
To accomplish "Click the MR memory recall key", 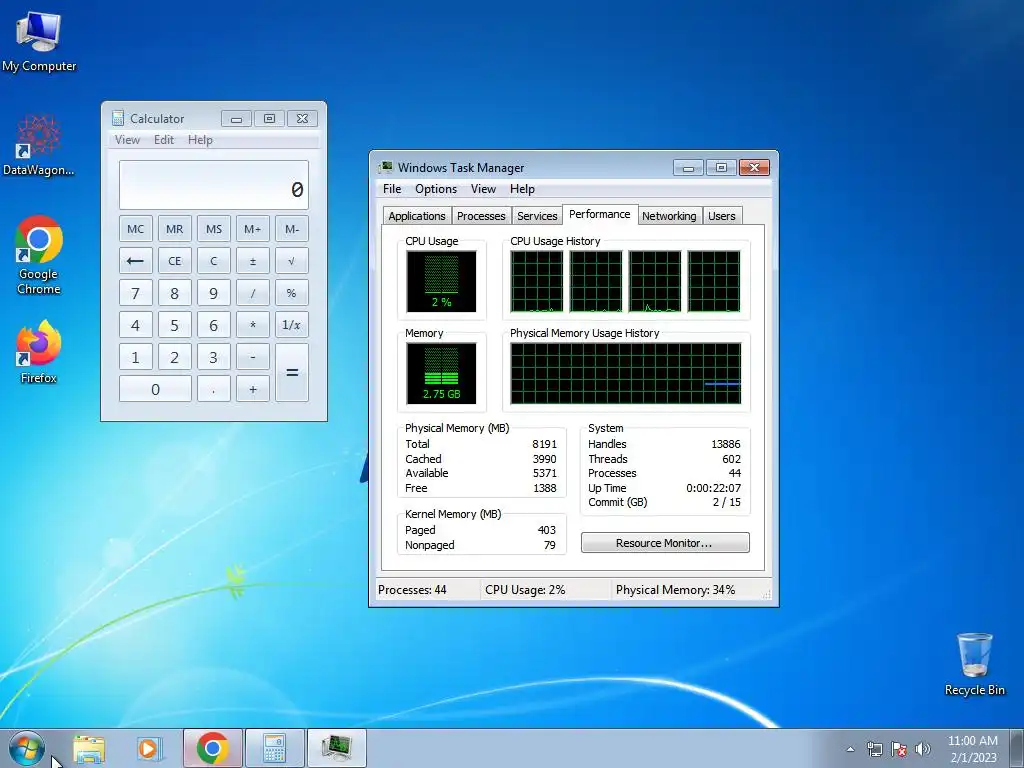I will click(174, 229).
